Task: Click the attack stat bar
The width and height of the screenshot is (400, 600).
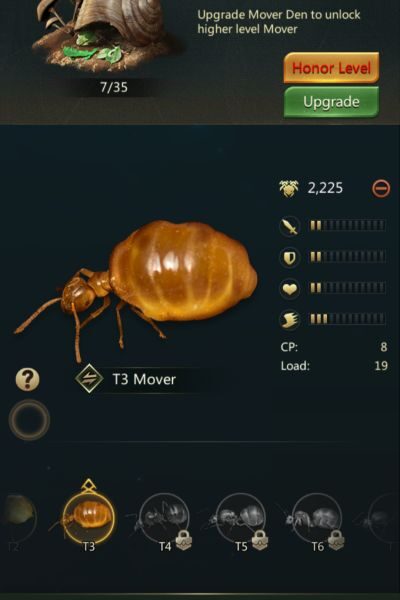Action: tap(347, 226)
